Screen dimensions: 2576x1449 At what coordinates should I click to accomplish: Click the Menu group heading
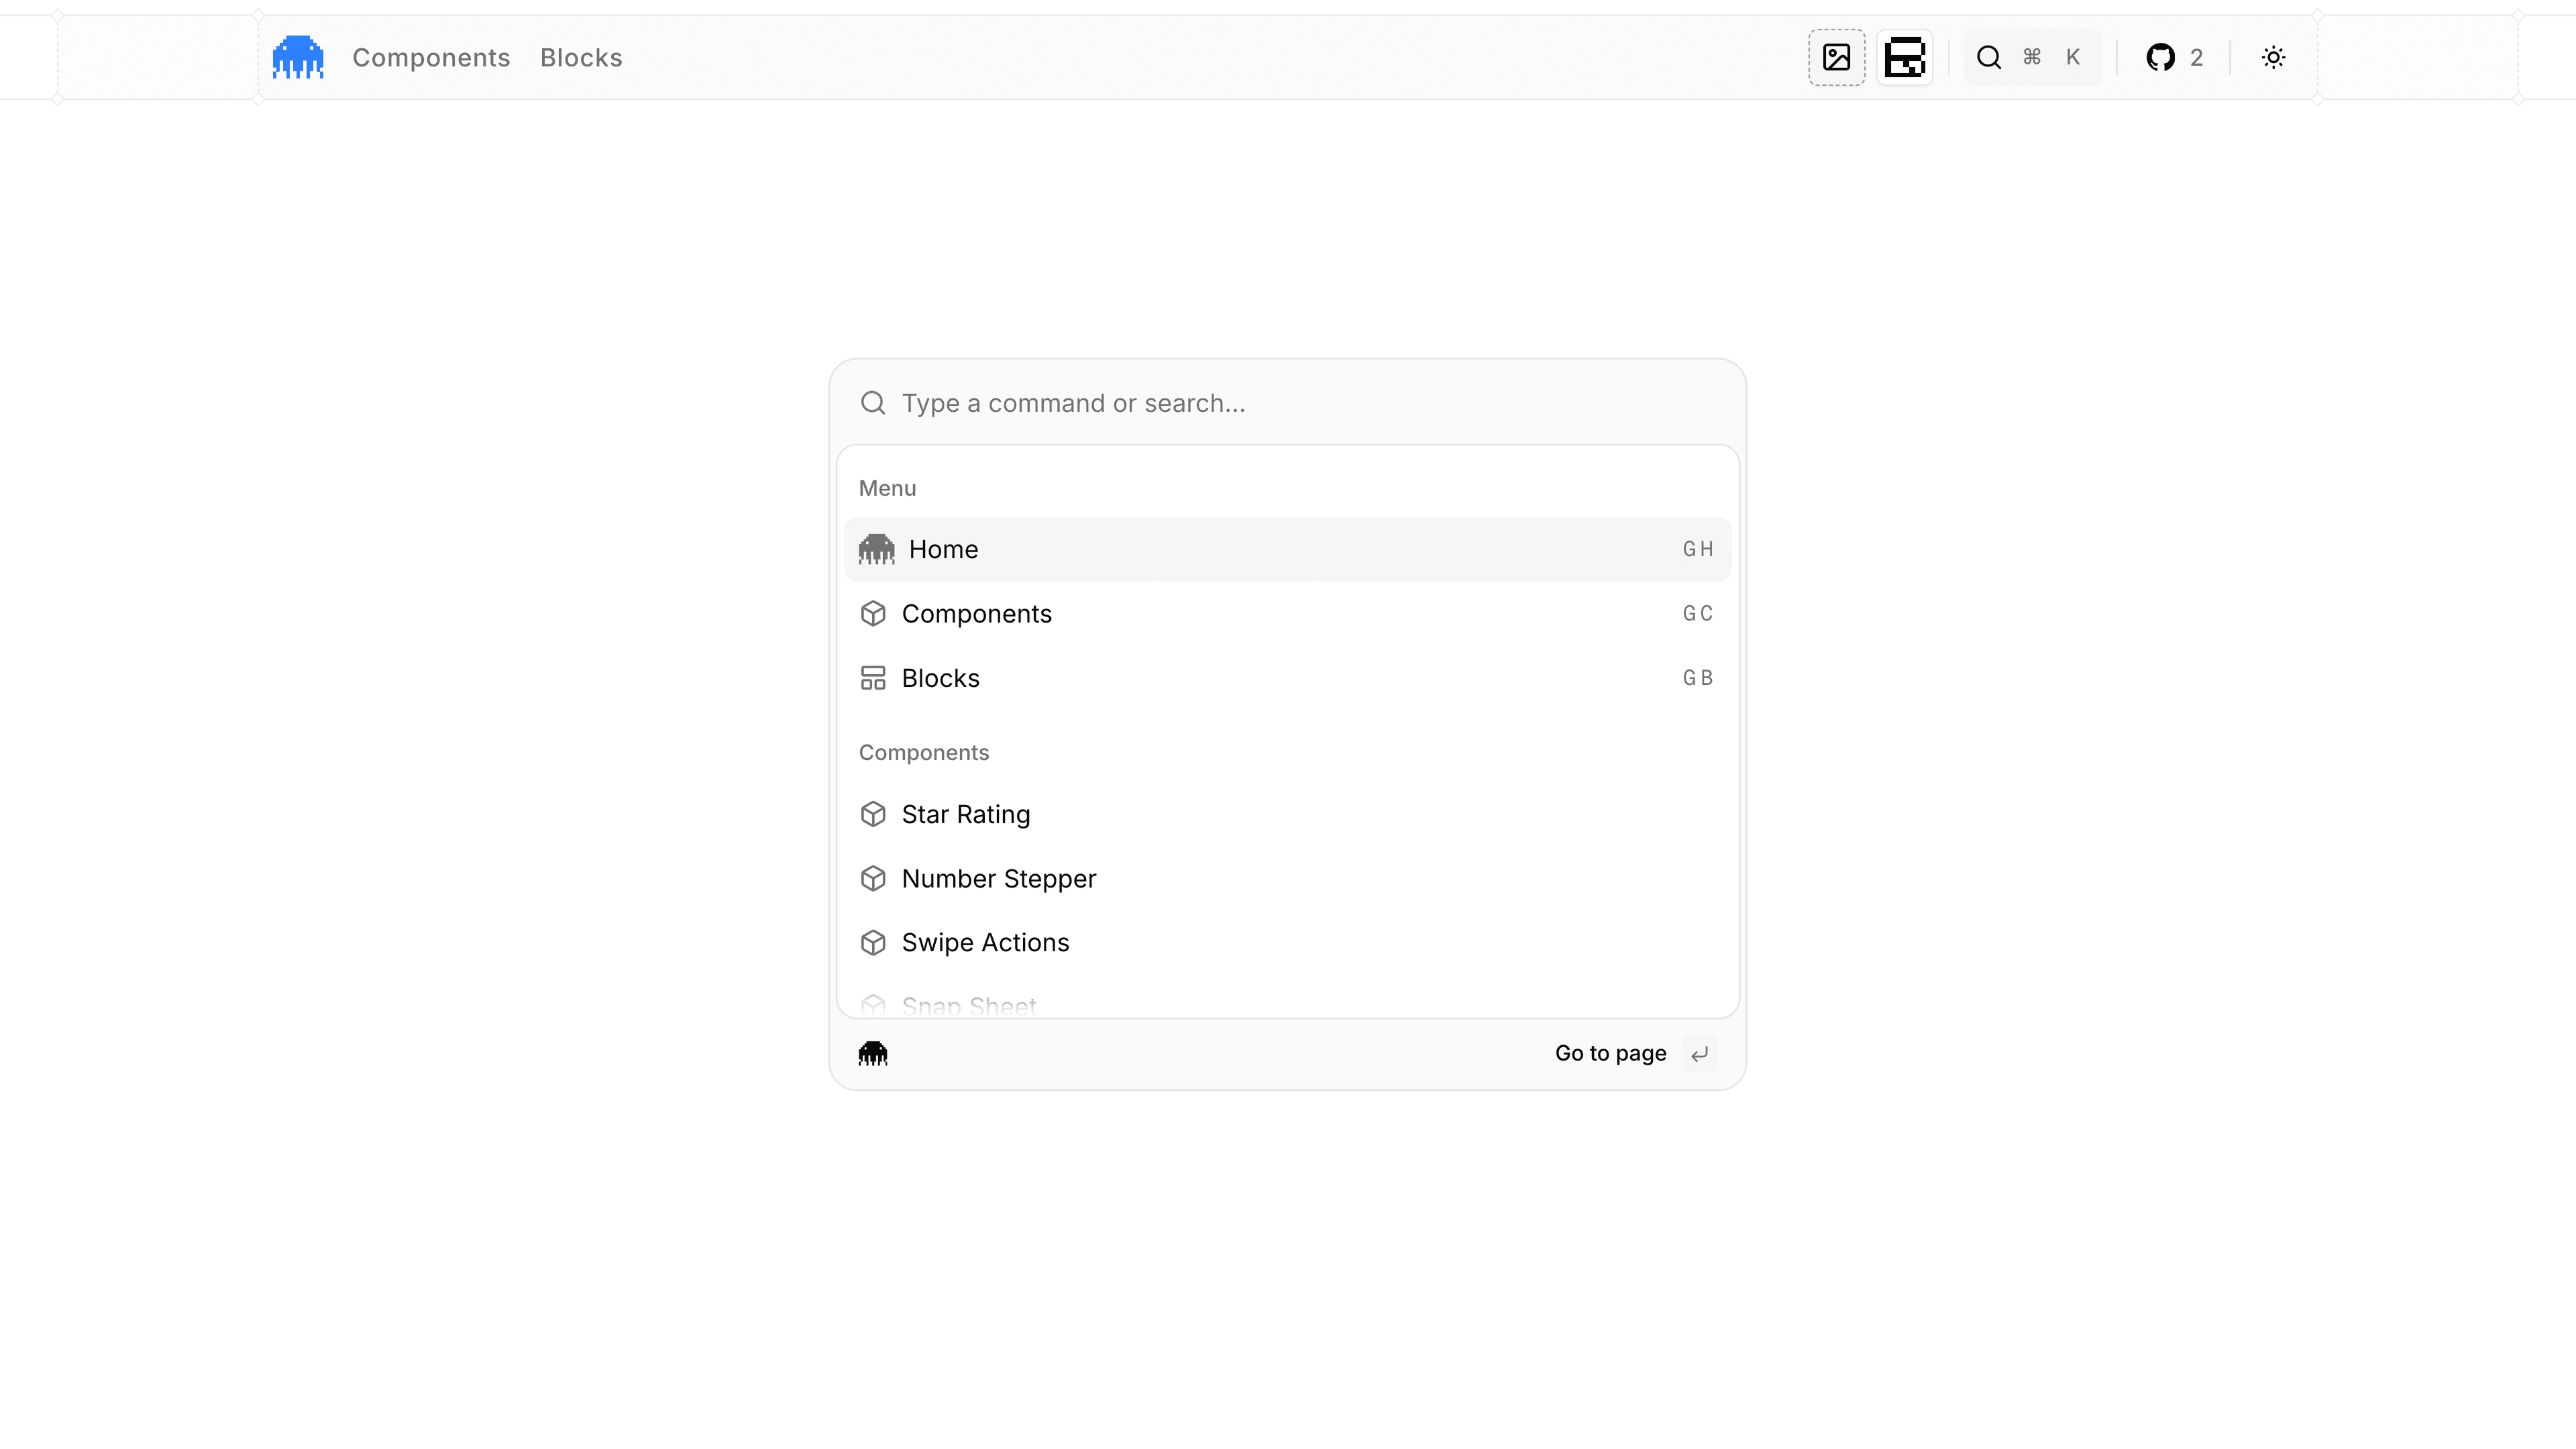(887, 488)
